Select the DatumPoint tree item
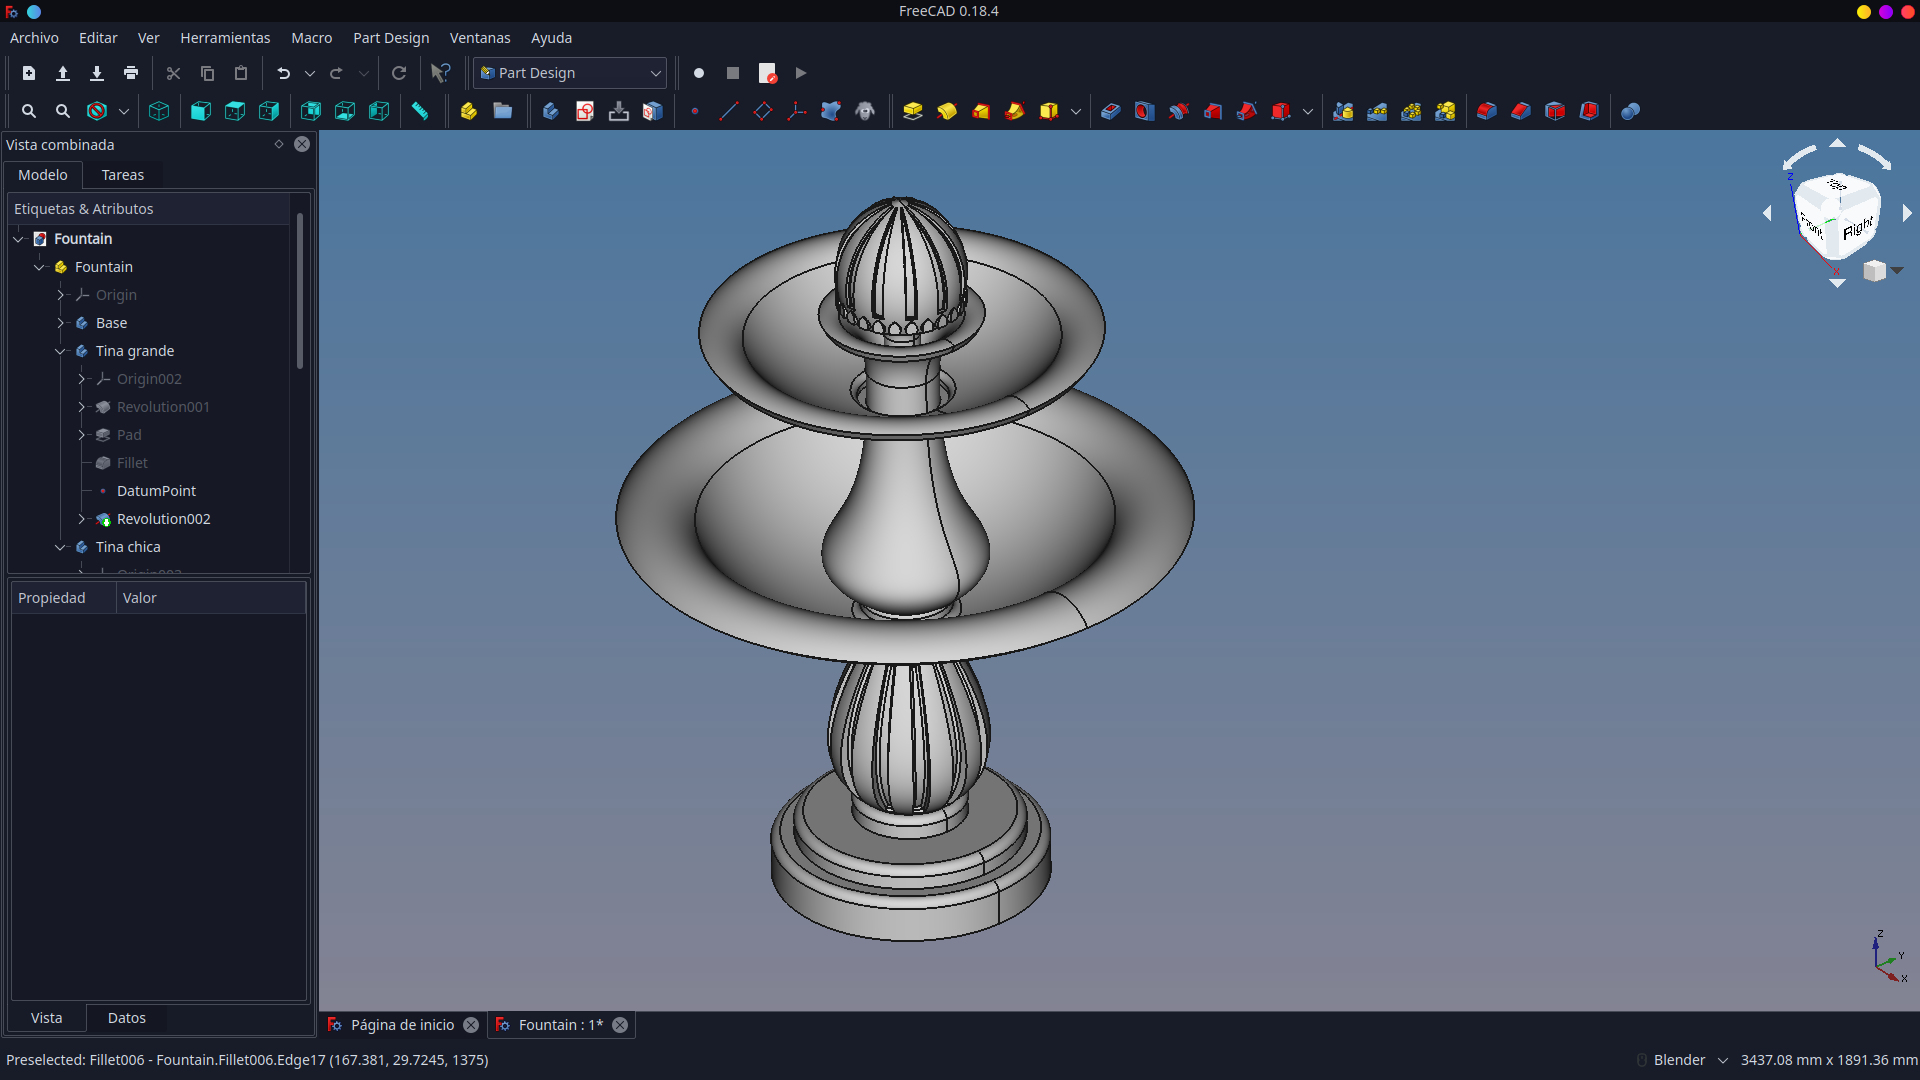The height and width of the screenshot is (1080, 1920). (x=156, y=491)
